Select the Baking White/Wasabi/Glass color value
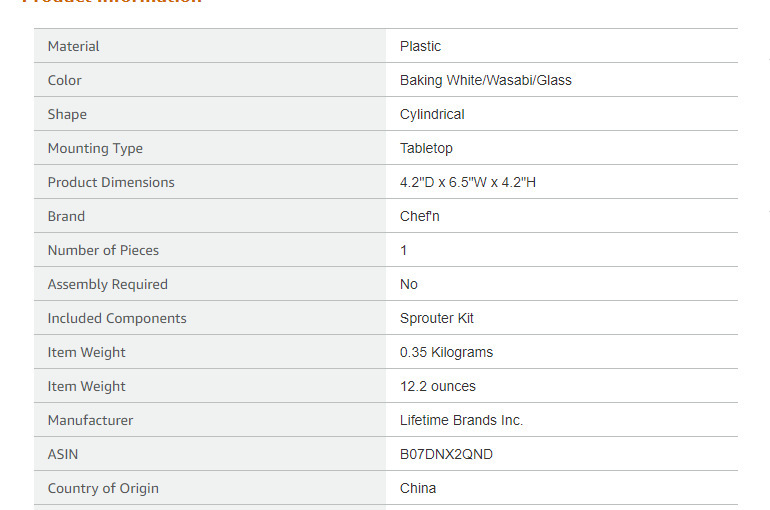The height and width of the screenshot is (510, 770). (485, 80)
